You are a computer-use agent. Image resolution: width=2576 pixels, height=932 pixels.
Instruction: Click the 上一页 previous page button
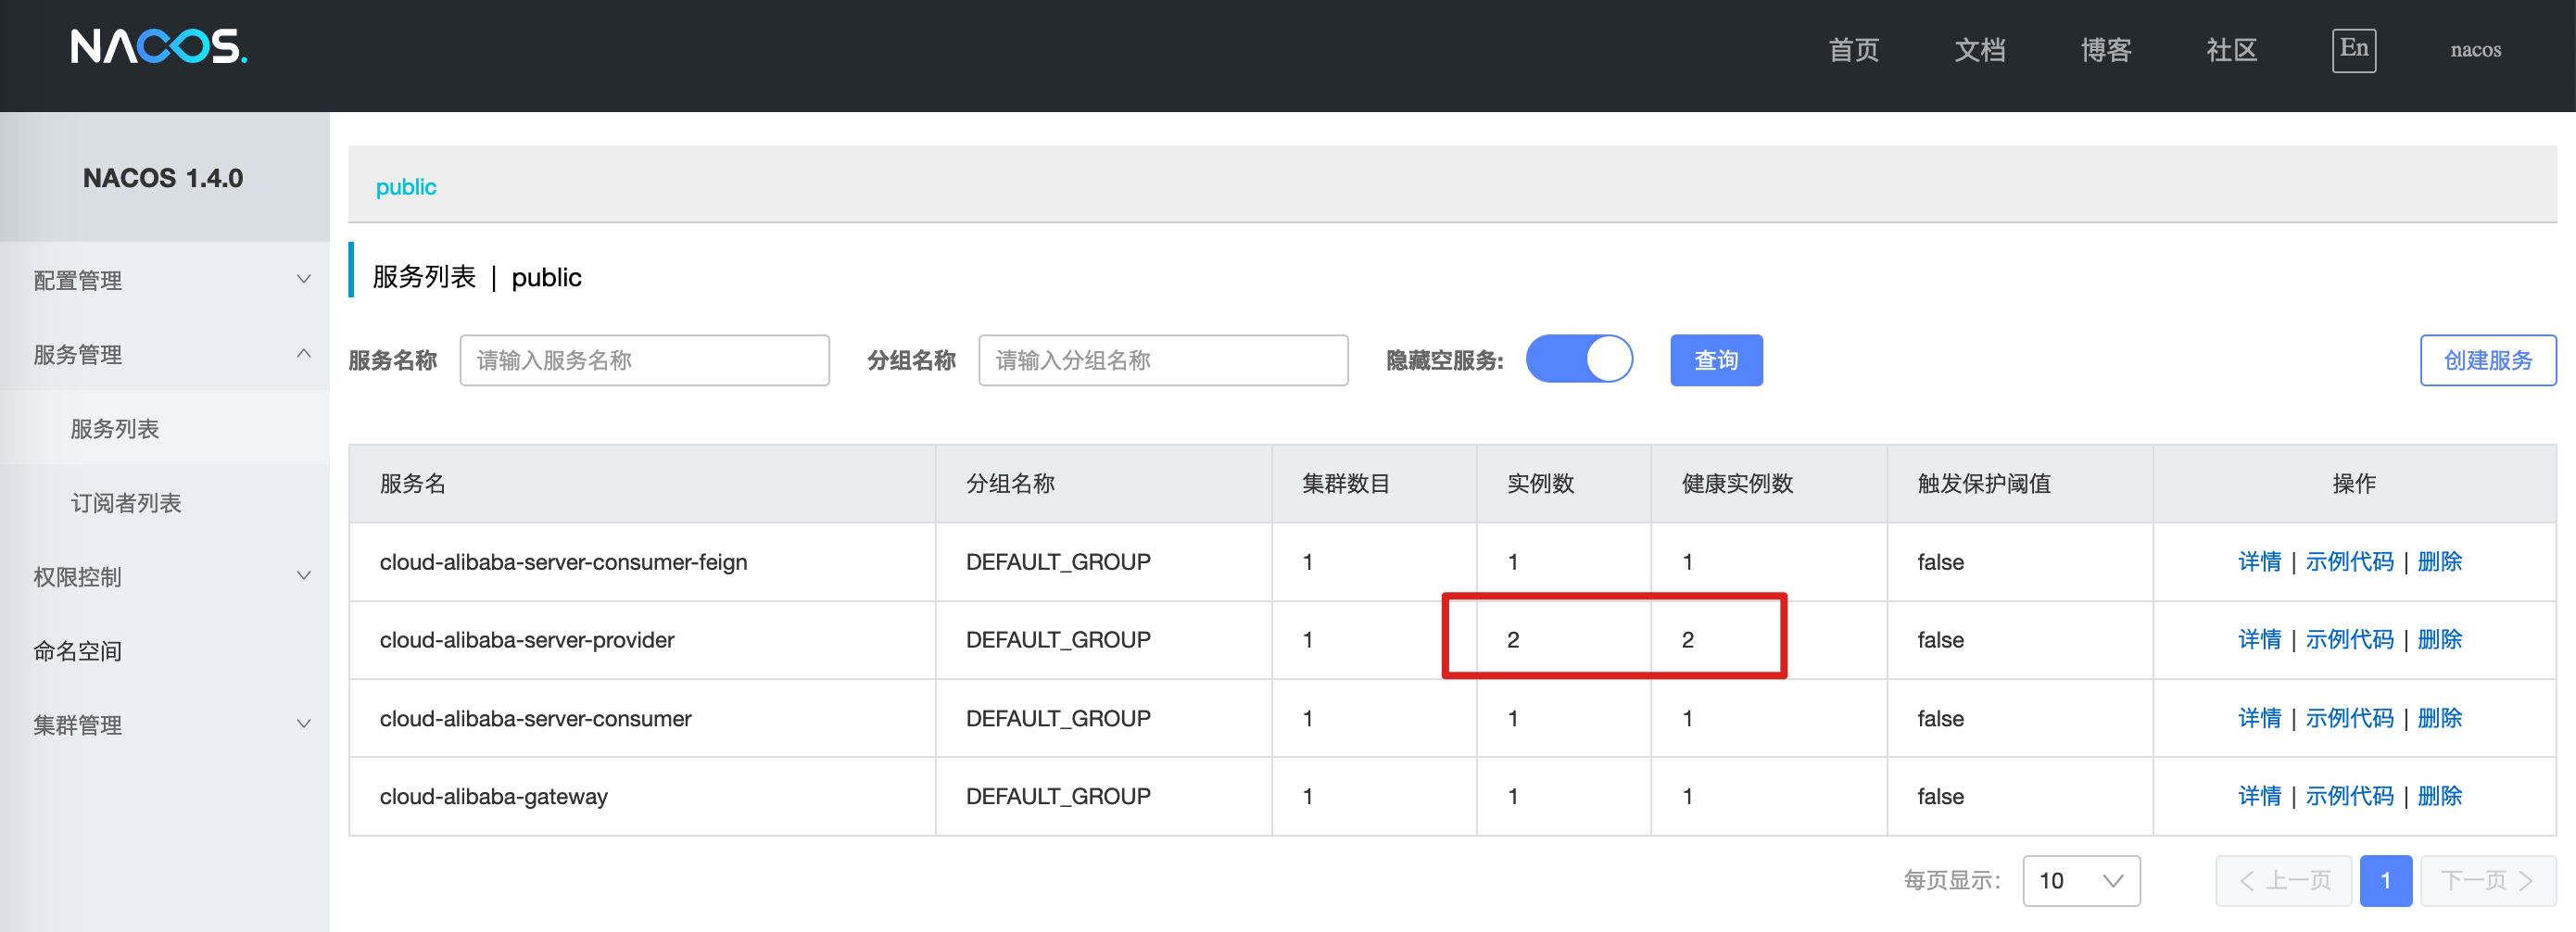pyautogui.click(x=2284, y=880)
